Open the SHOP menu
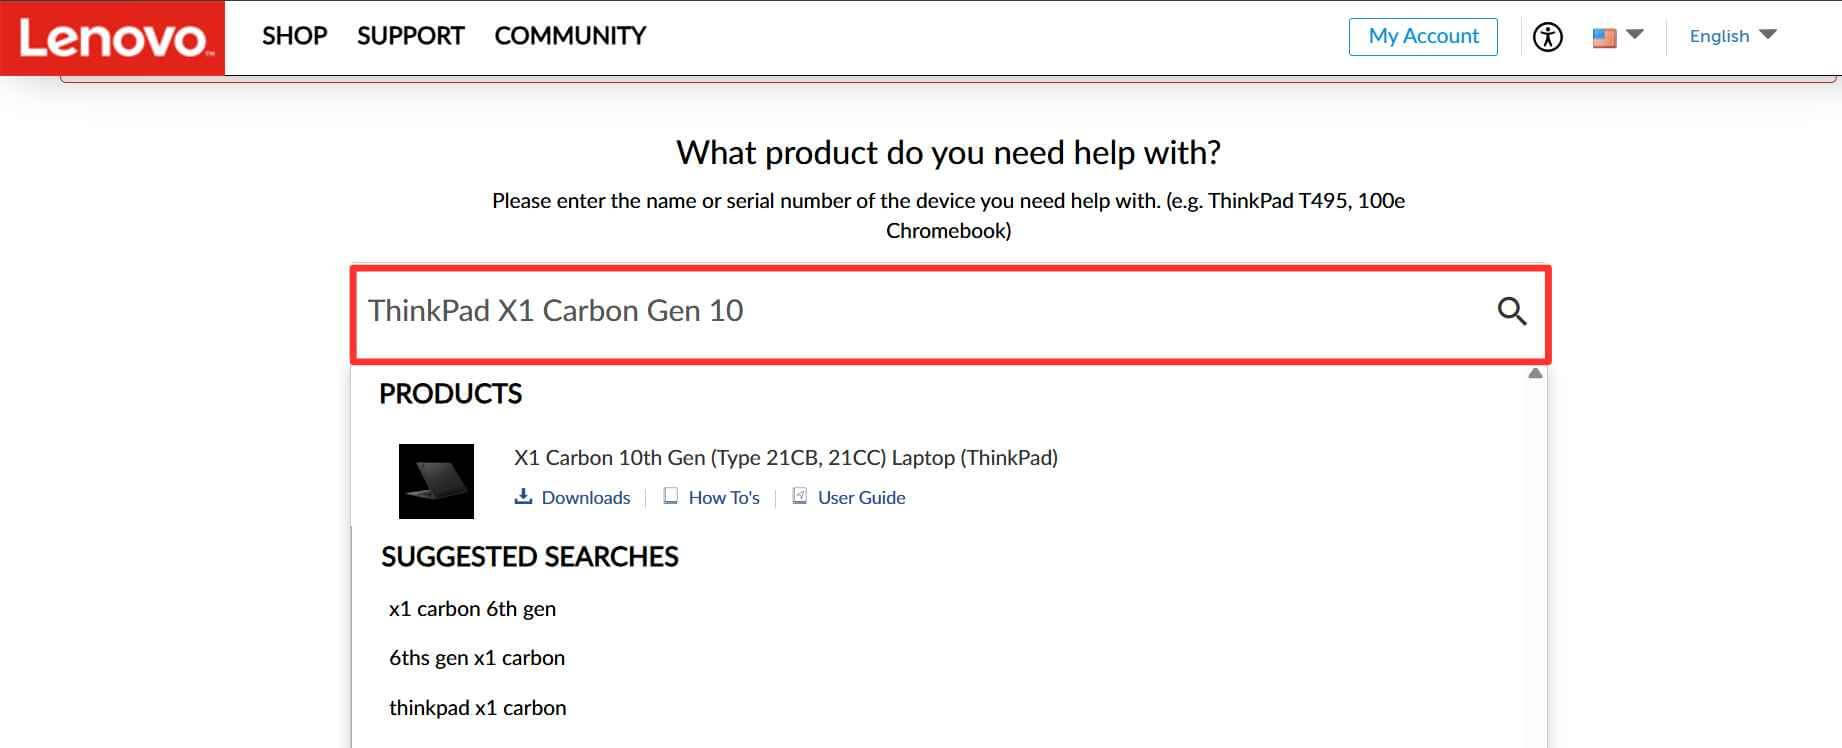Viewport: 1842px width, 748px height. (294, 36)
